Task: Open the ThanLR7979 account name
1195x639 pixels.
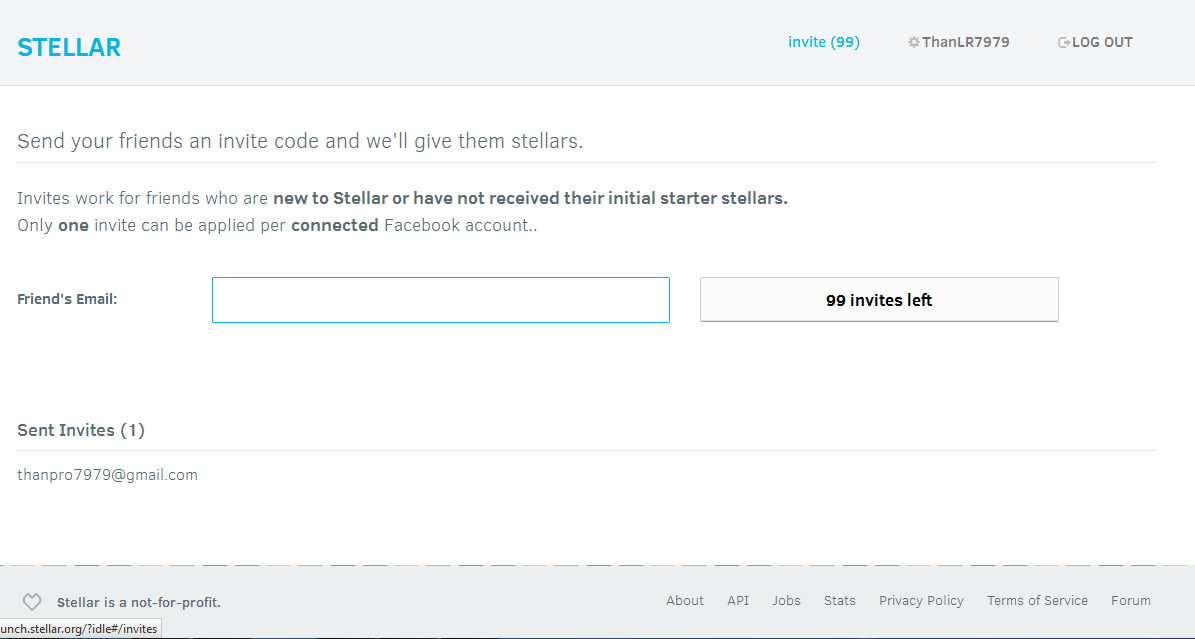Action: [x=965, y=42]
